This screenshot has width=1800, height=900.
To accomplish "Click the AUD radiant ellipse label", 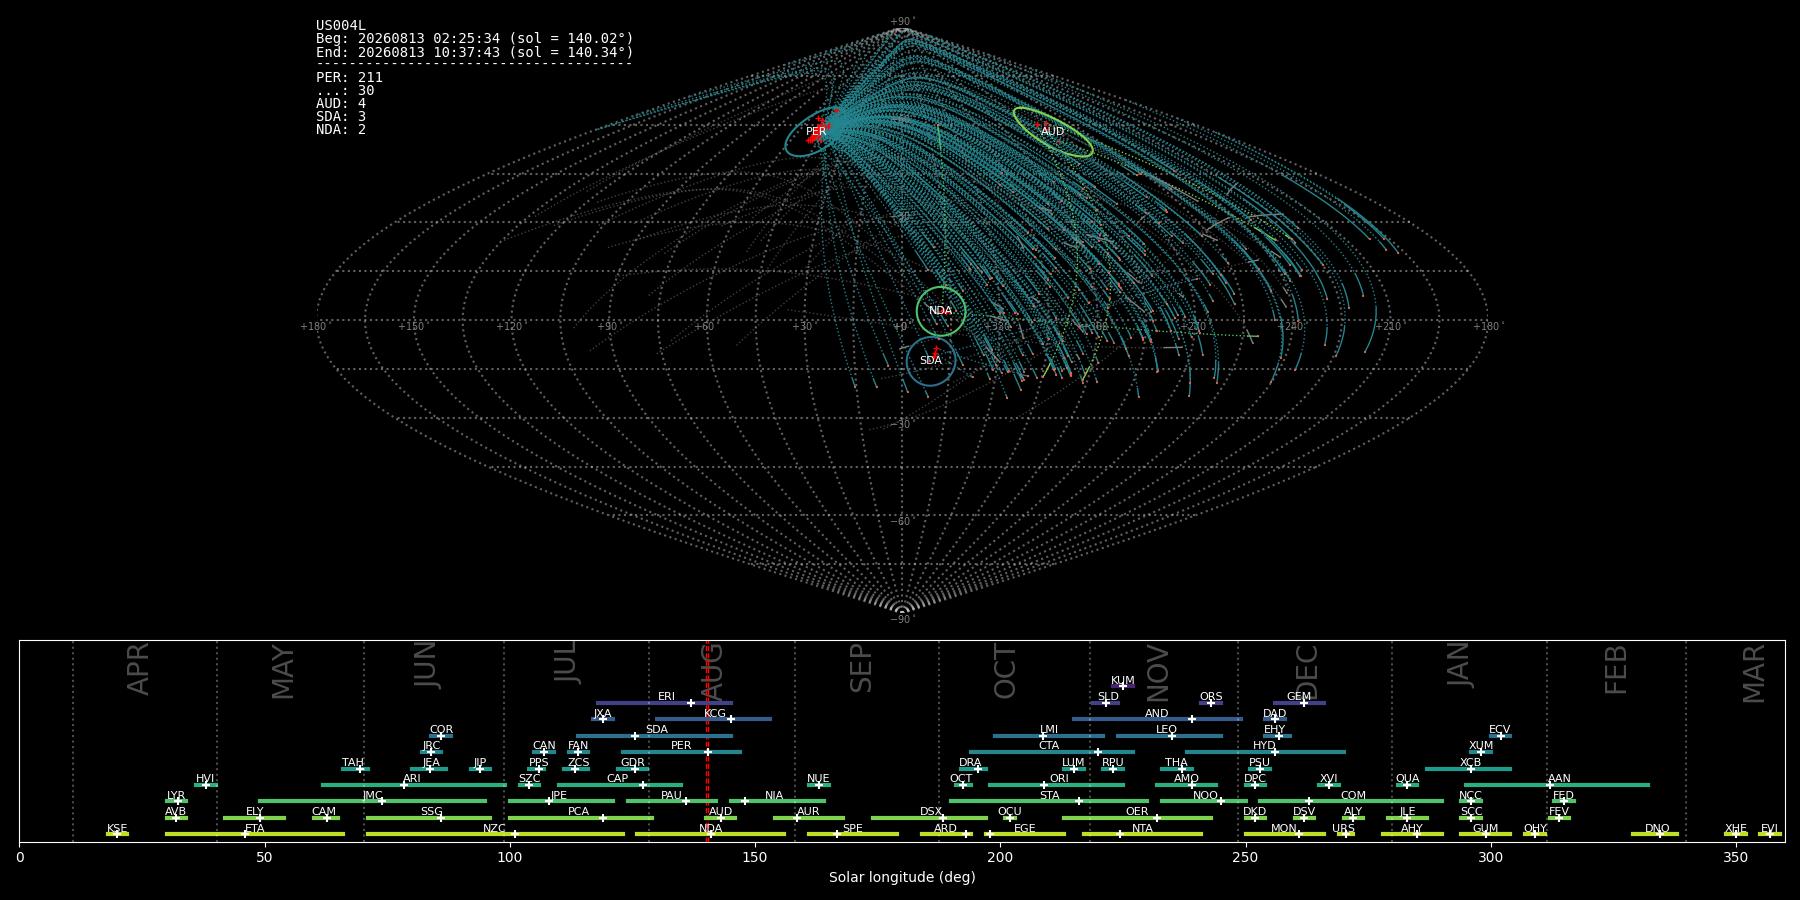I will pyautogui.click(x=1052, y=132).
